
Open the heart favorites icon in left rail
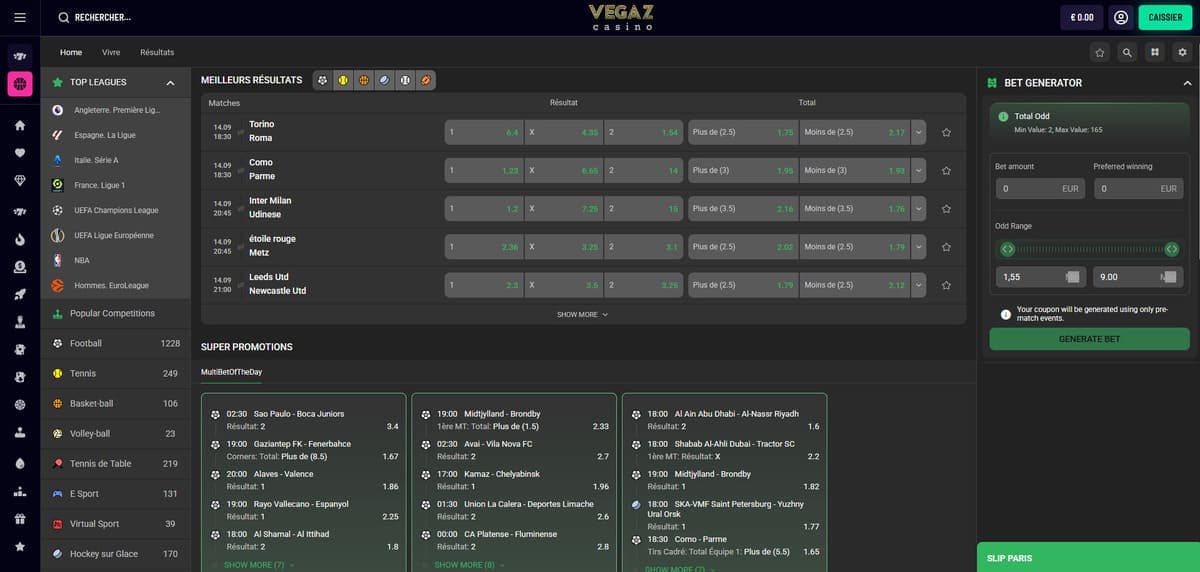coord(20,153)
